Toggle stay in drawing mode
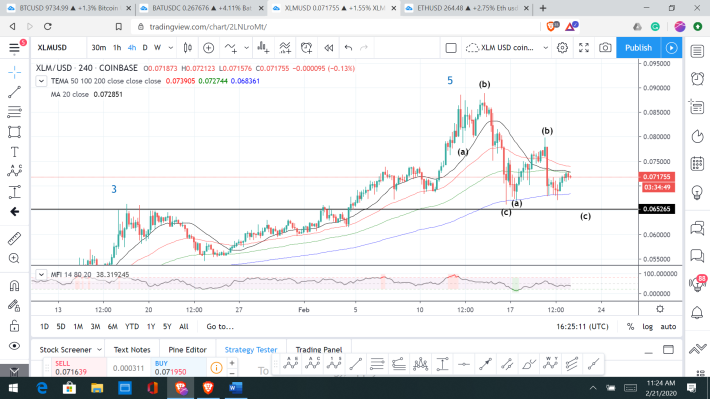Screen dimensions: 710x399 14,306
